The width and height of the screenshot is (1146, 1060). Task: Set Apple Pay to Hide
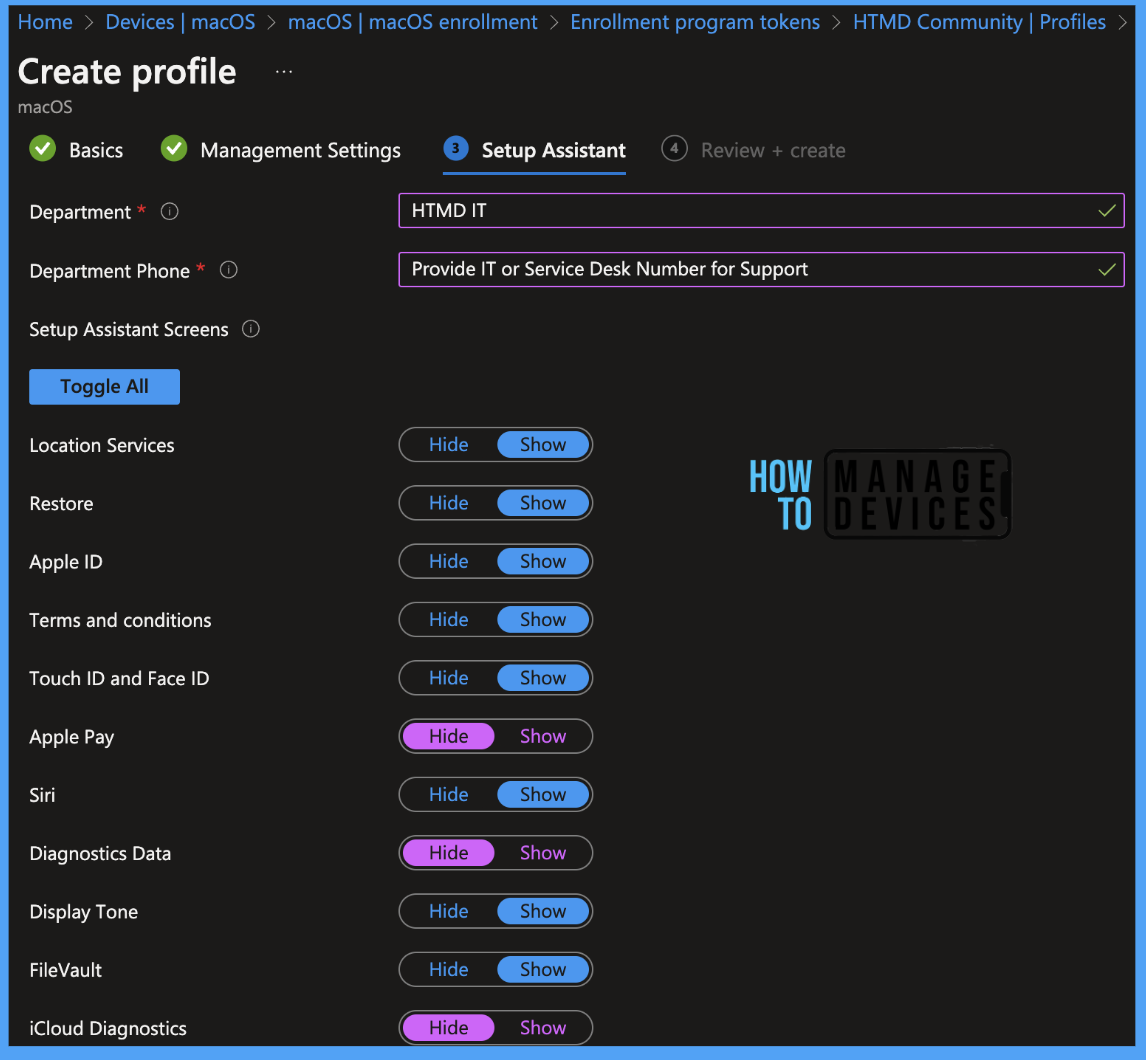pyautogui.click(x=449, y=736)
